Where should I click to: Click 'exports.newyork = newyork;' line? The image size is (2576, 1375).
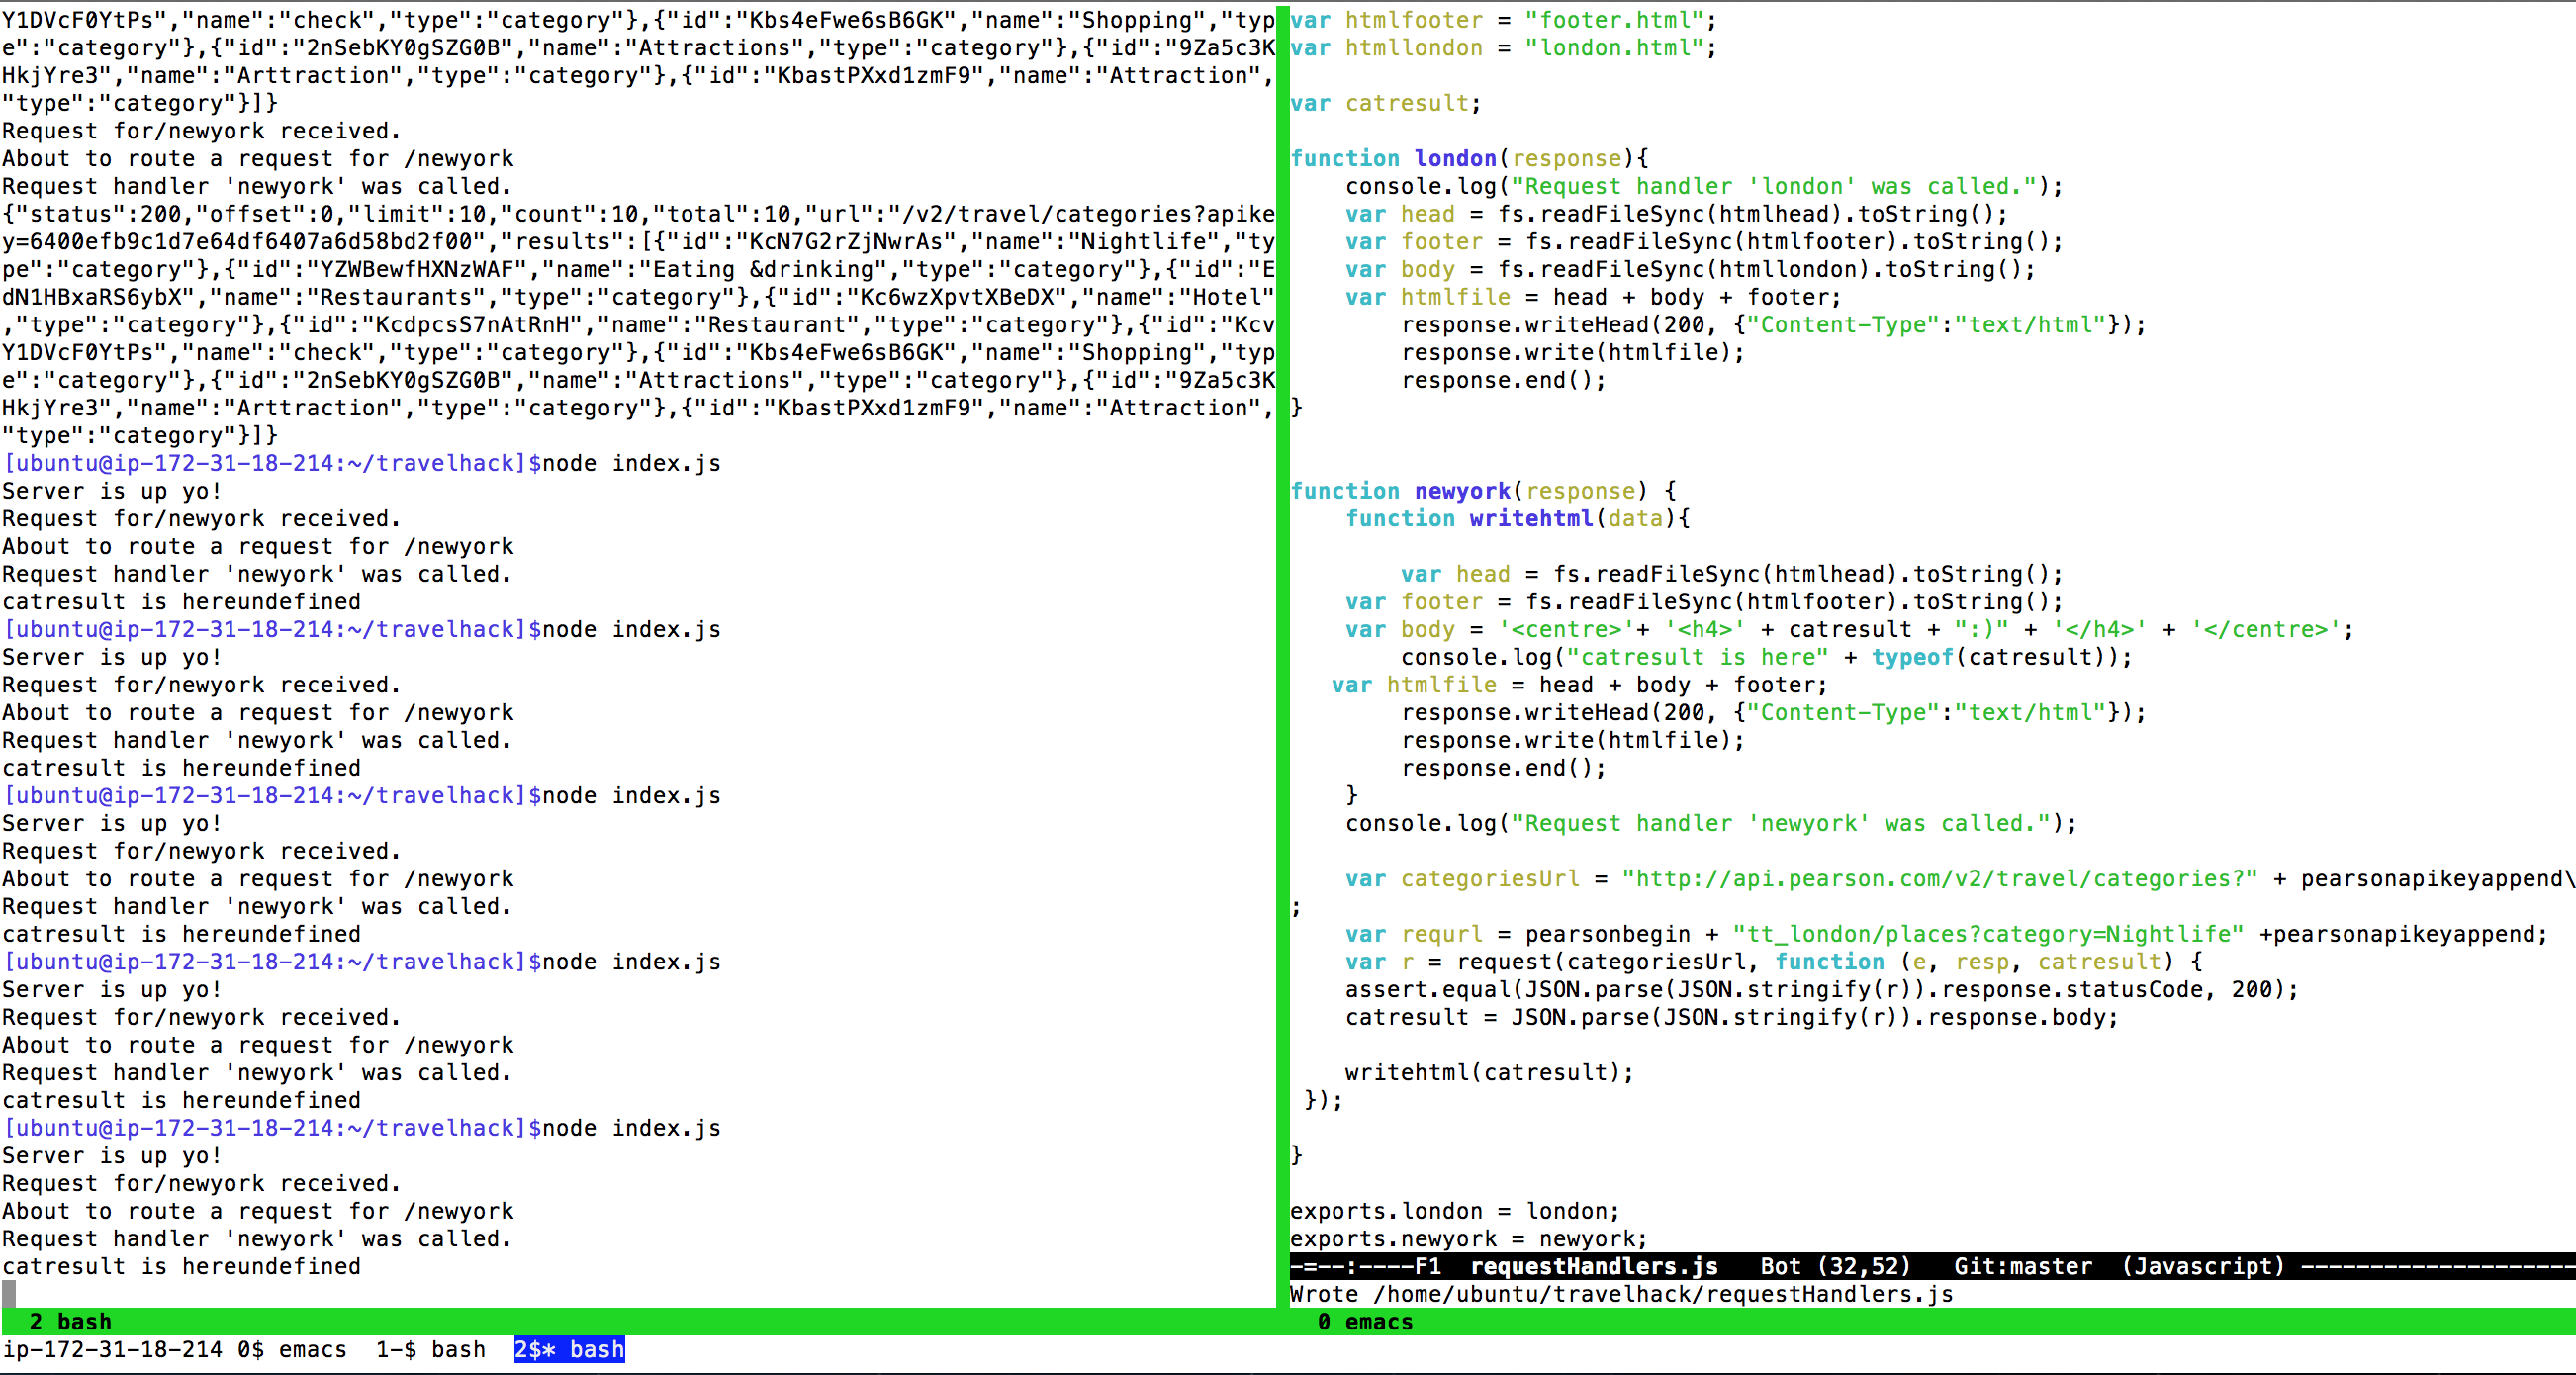click(1468, 1238)
